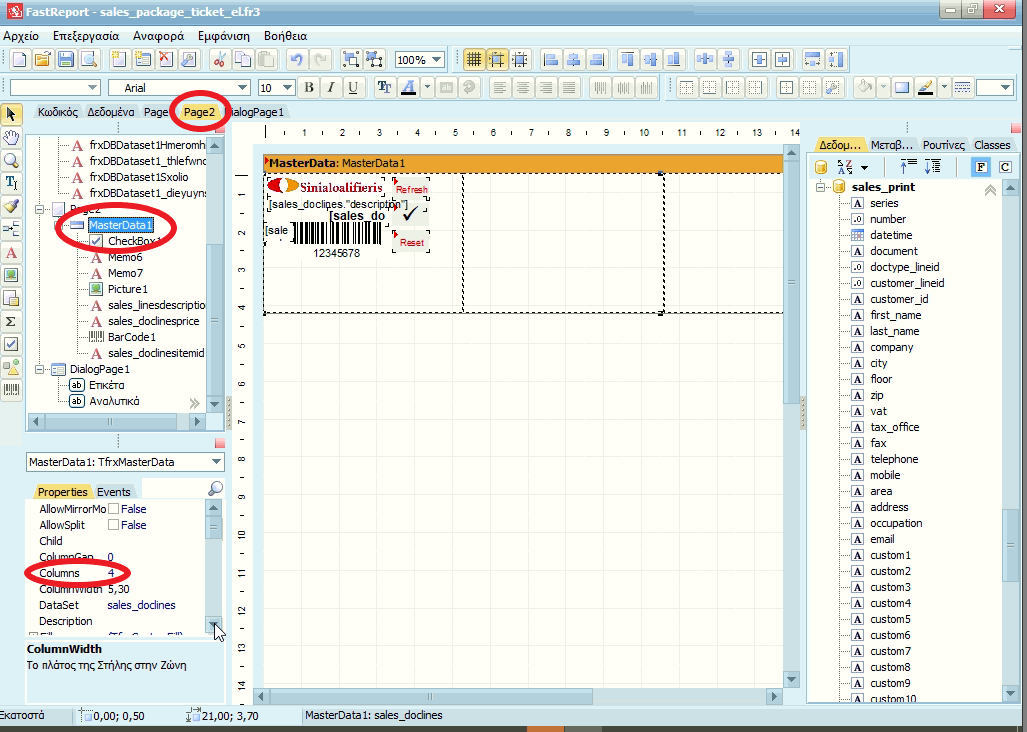The image size is (1027, 732).
Task: Toggle the AllowSplit checkbox
Action: click(113, 524)
